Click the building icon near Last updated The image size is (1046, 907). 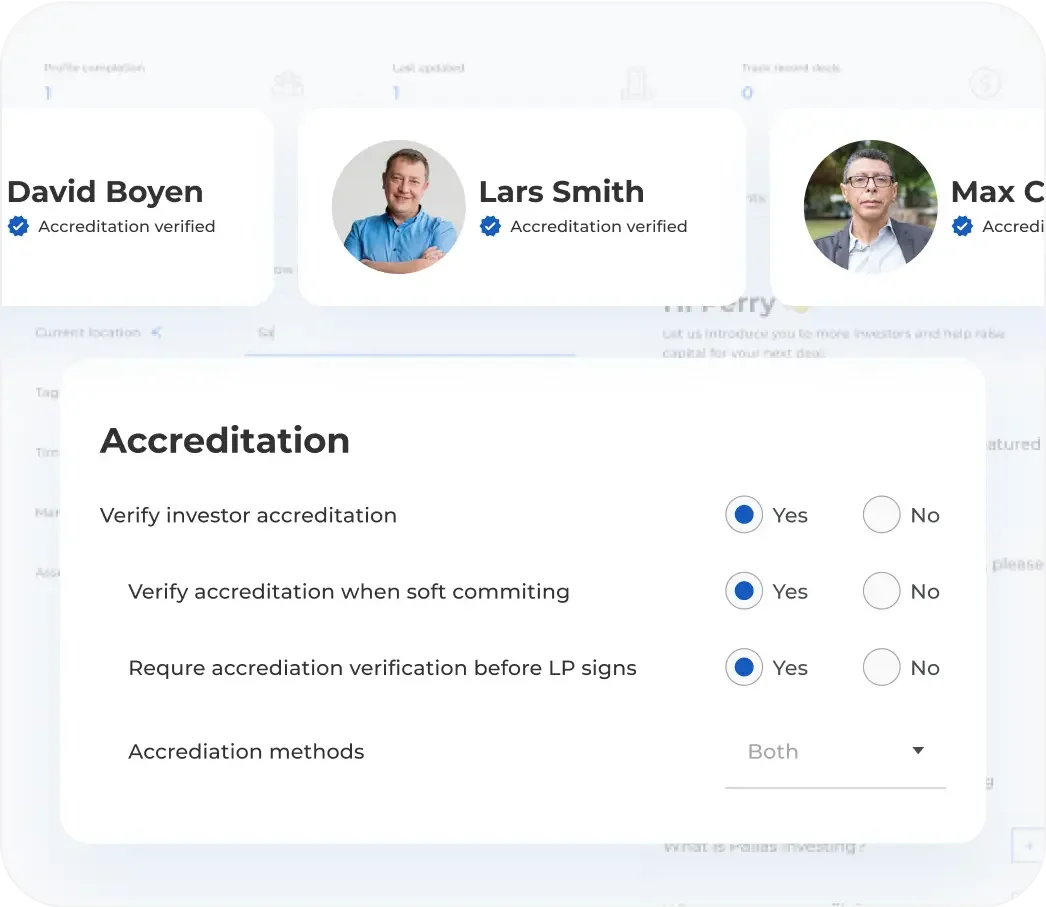point(637,85)
